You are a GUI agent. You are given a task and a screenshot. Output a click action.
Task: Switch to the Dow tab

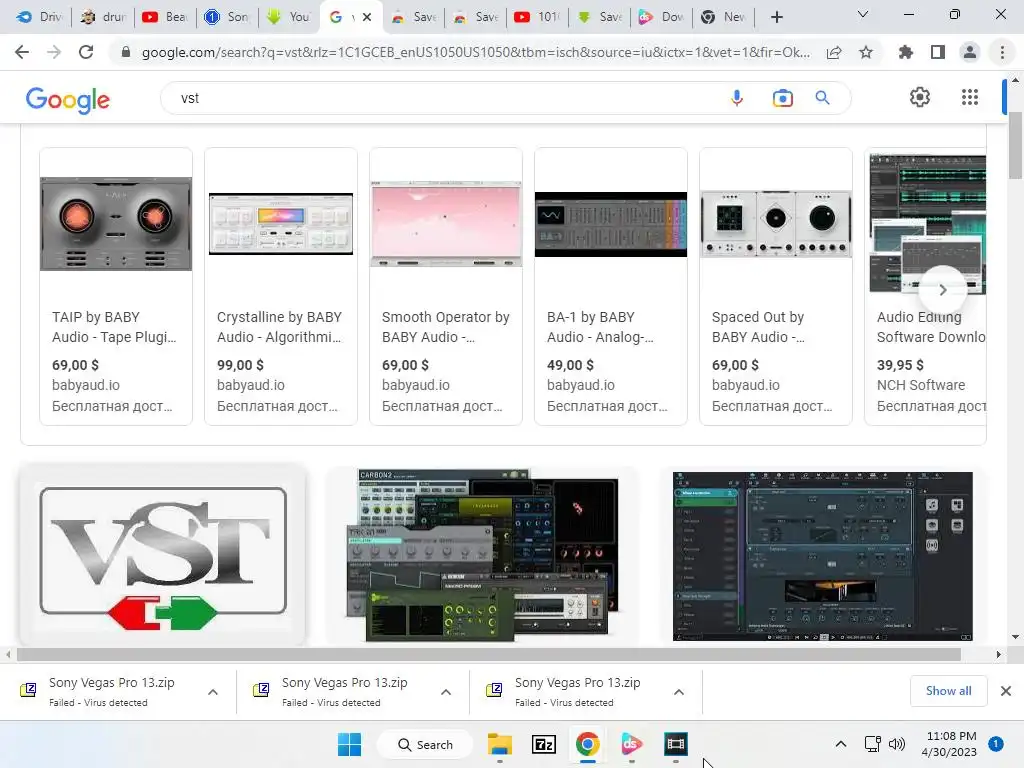661,17
